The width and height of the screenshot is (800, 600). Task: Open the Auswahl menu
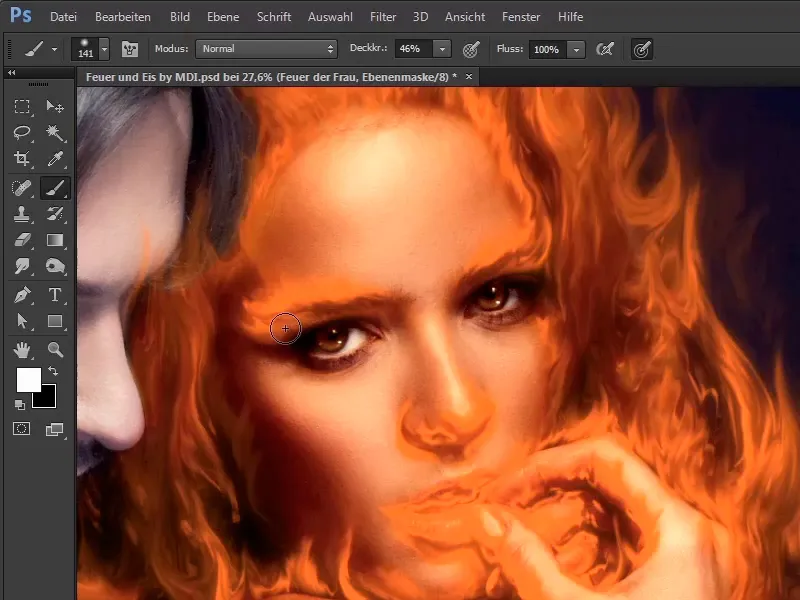coord(330,17)
